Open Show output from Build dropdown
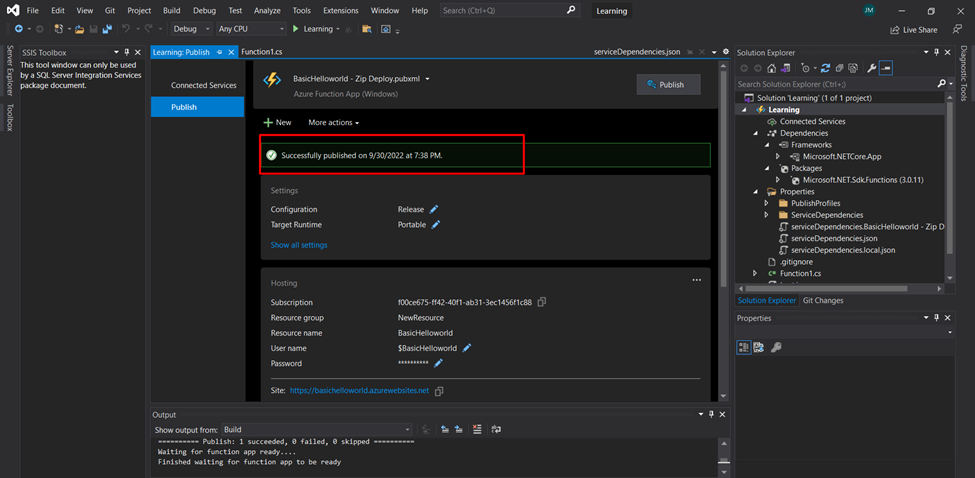This screenshot has height=478, width=975. tap(317, 430)
